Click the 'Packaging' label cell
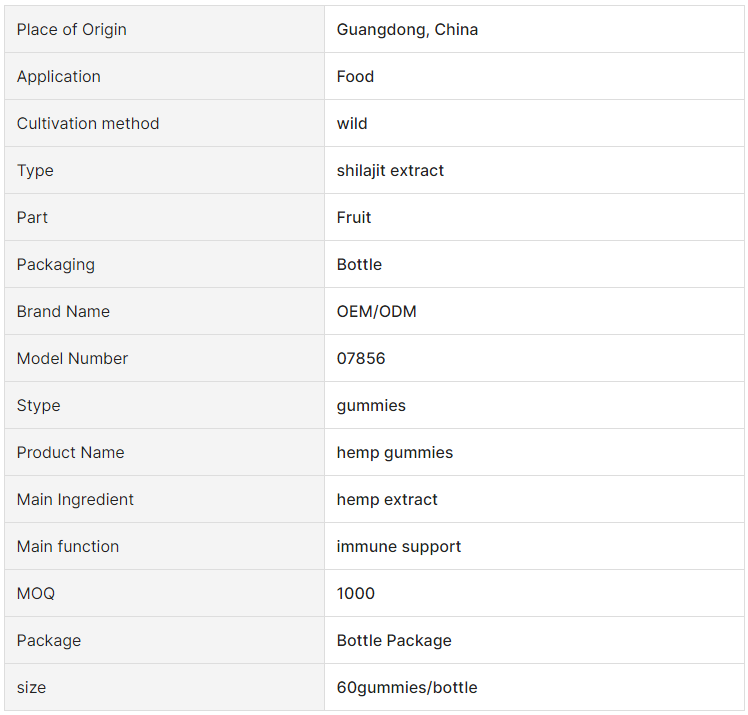 pos(56,264)
